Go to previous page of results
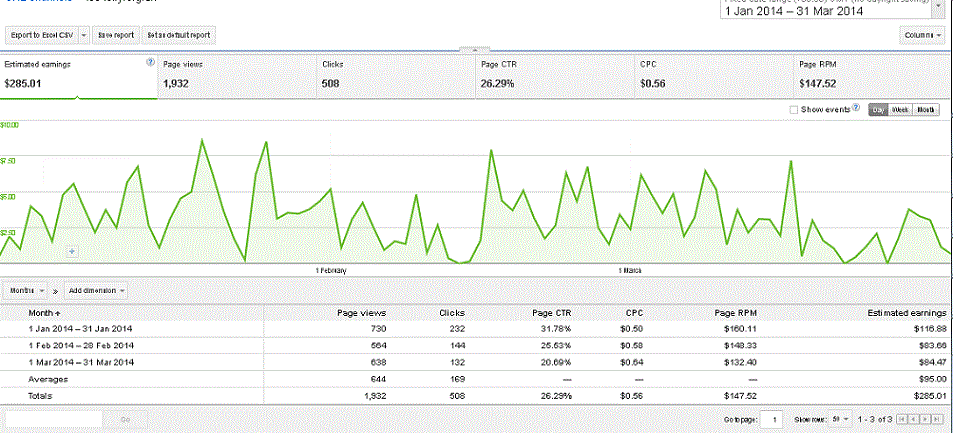Screen dimensions: 953x433 [914, 419]
